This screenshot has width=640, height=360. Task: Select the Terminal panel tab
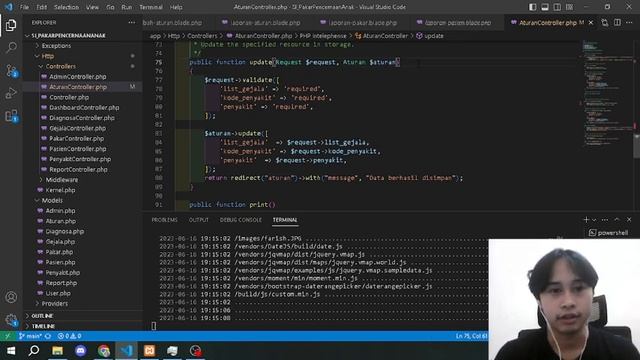[x=285, y=220]
